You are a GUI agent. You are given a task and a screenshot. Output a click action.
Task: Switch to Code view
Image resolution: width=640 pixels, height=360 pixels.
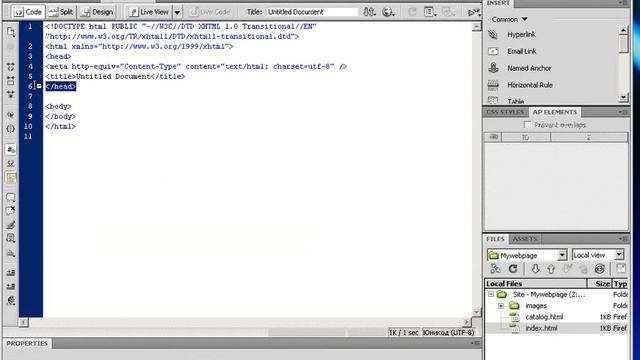click(x=28, y=12)
